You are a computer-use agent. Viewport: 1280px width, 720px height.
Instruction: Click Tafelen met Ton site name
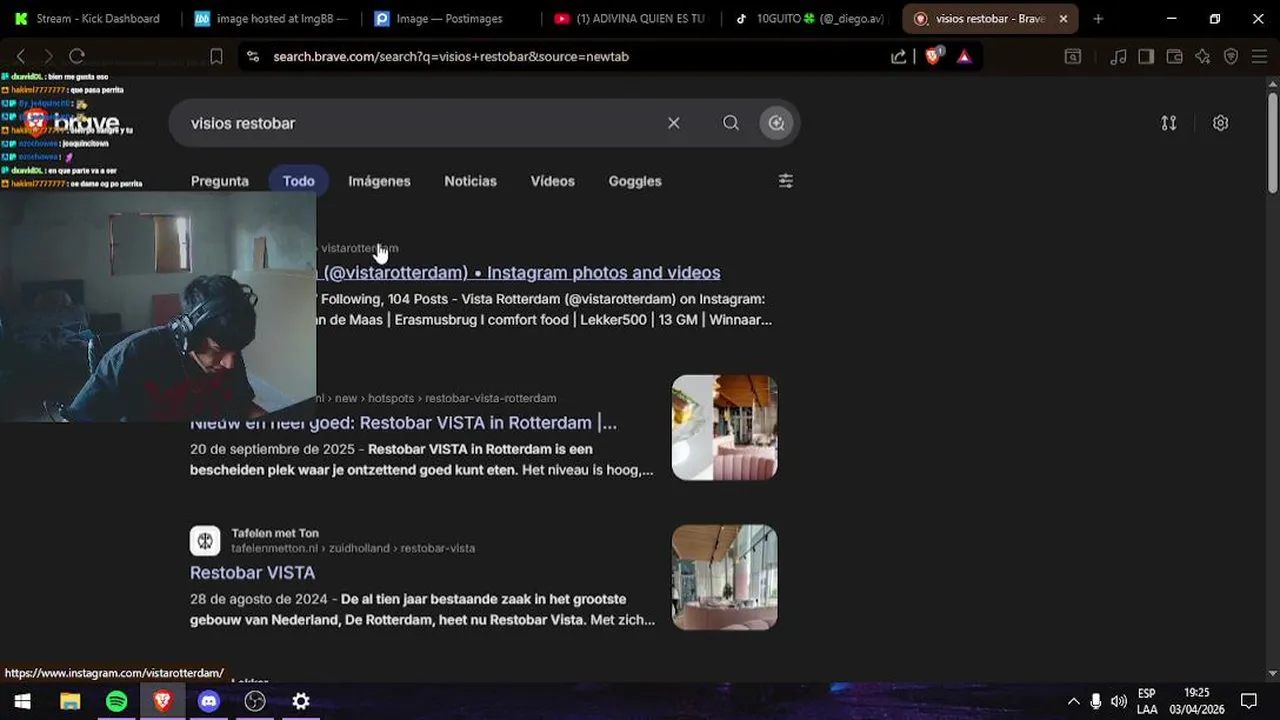pos(275,533)
